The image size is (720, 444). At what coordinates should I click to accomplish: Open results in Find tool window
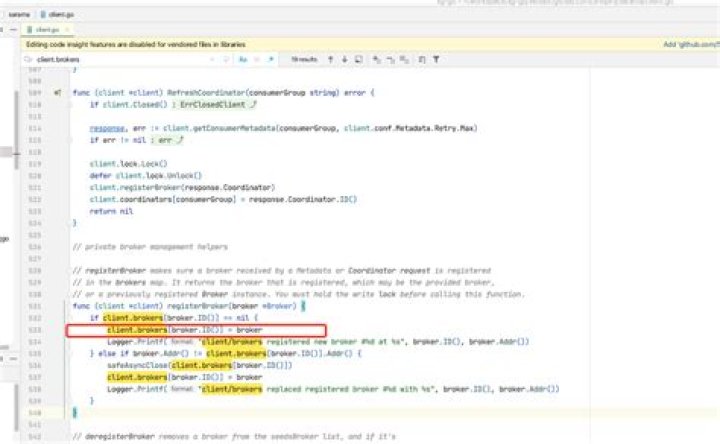coord(359,59)
